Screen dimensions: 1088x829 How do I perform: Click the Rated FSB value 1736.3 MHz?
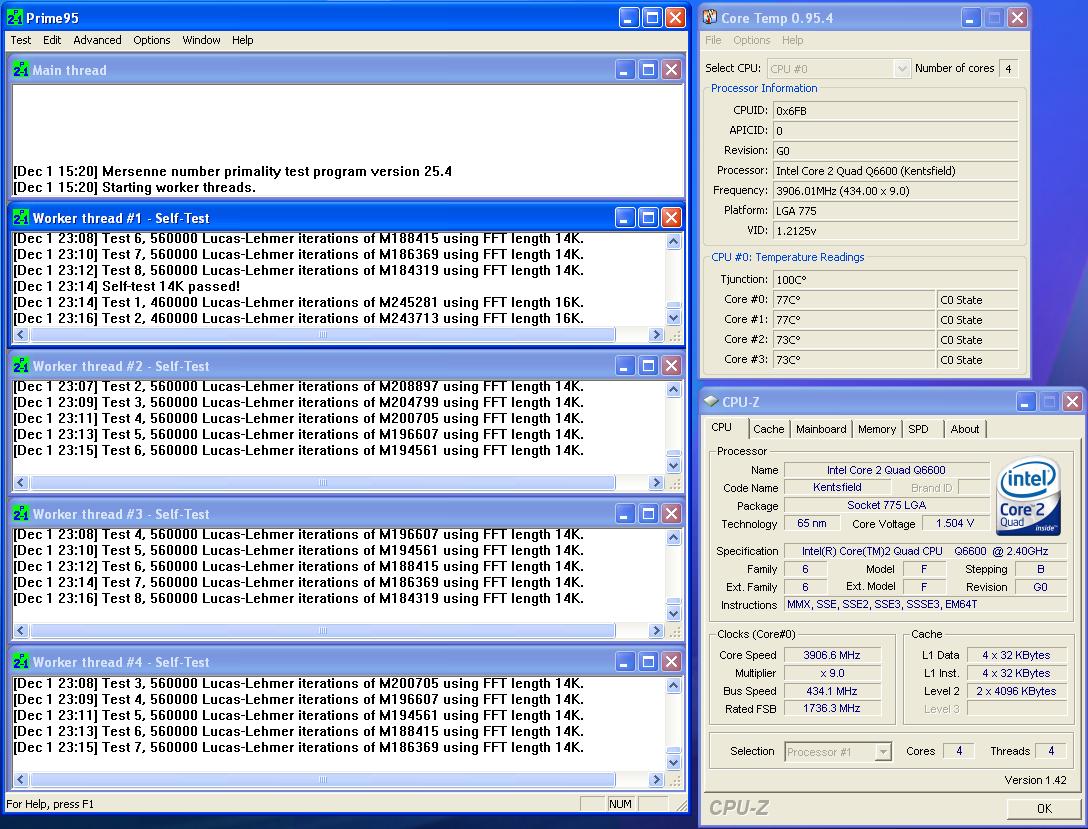coord(832,708)
